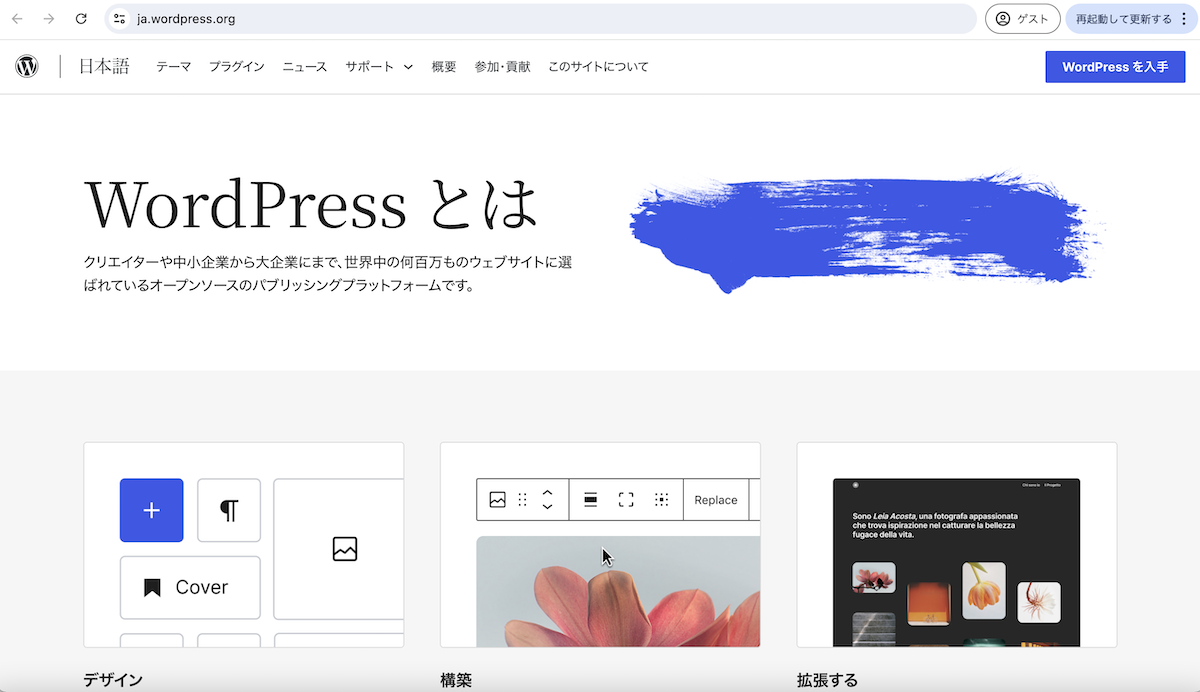
Task: Click the 日本語 site title link
Action: [x=104, y=67]
